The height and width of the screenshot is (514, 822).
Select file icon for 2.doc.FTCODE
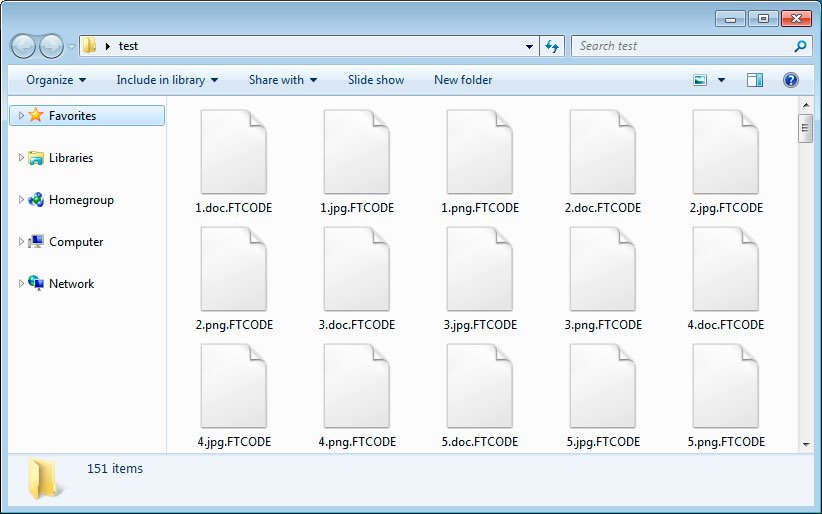pos(603,152)
